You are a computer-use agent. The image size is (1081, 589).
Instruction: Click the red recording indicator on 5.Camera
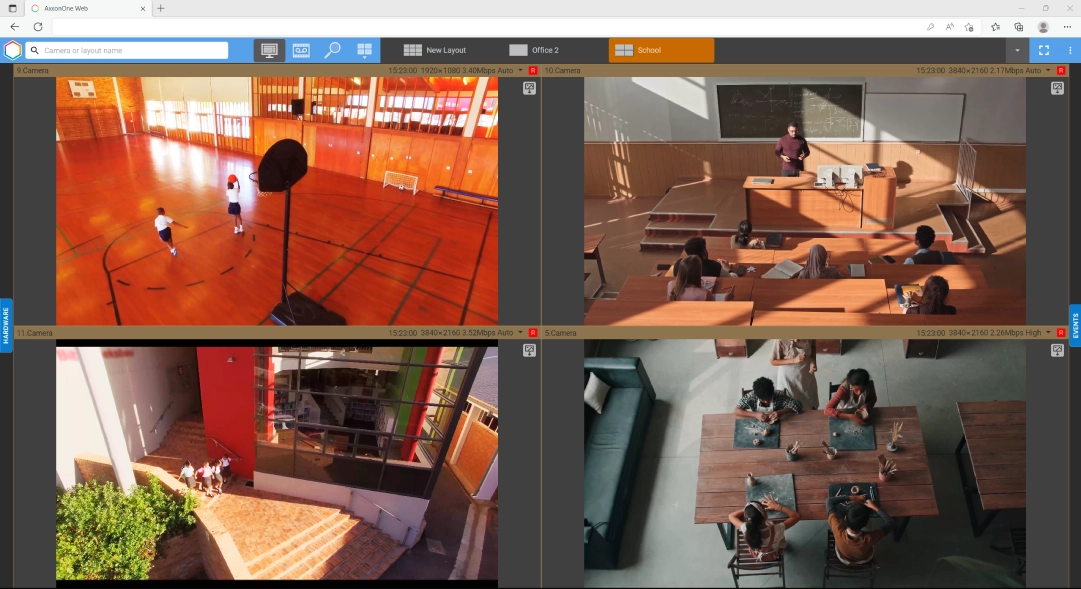[1061, 332]
